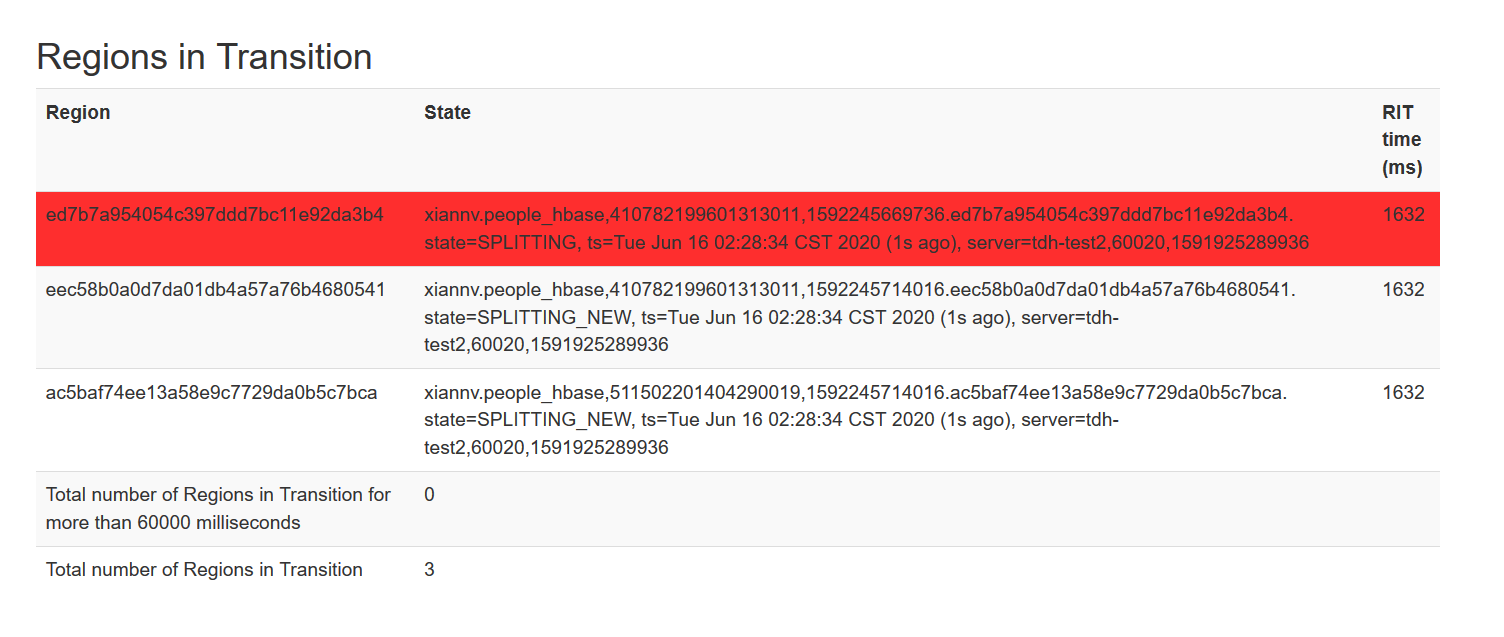Viewport: 1504px width, 637px height.
Task: Click RIT time 1632 in the eec58b0a row
Action: coord(1403,289)
